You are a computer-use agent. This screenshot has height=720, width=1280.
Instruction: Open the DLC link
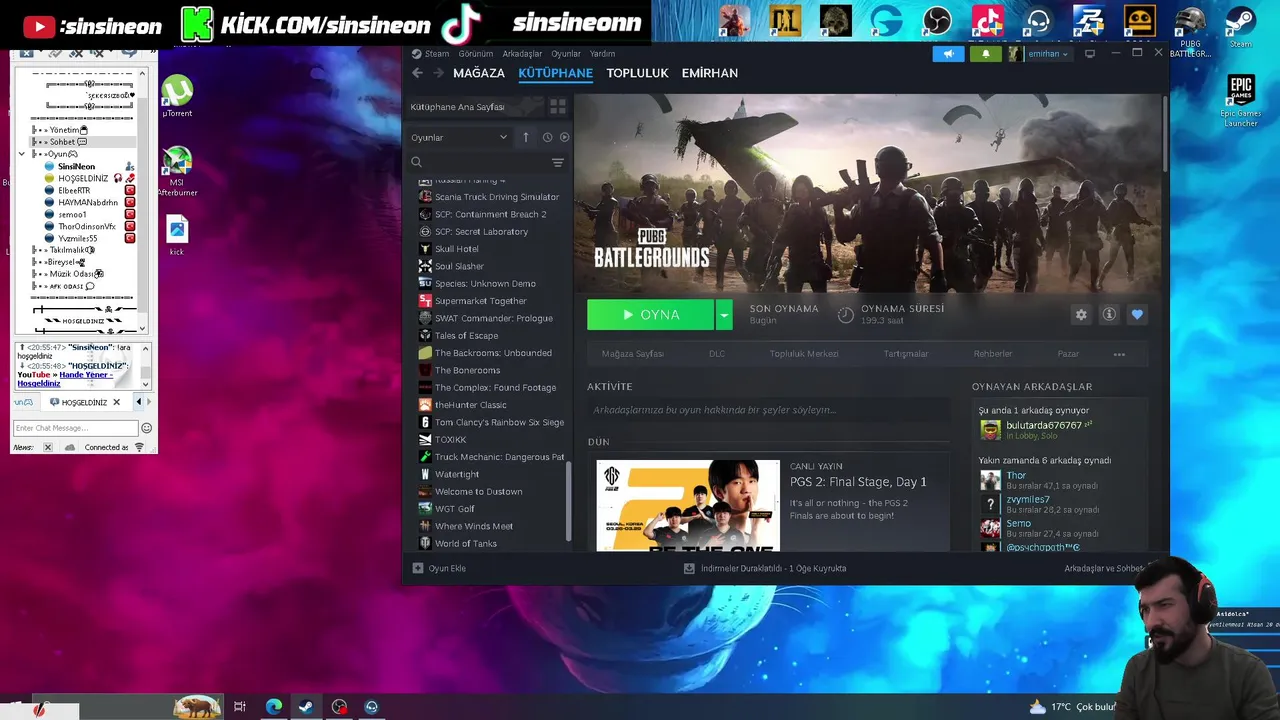pos(717,354)
